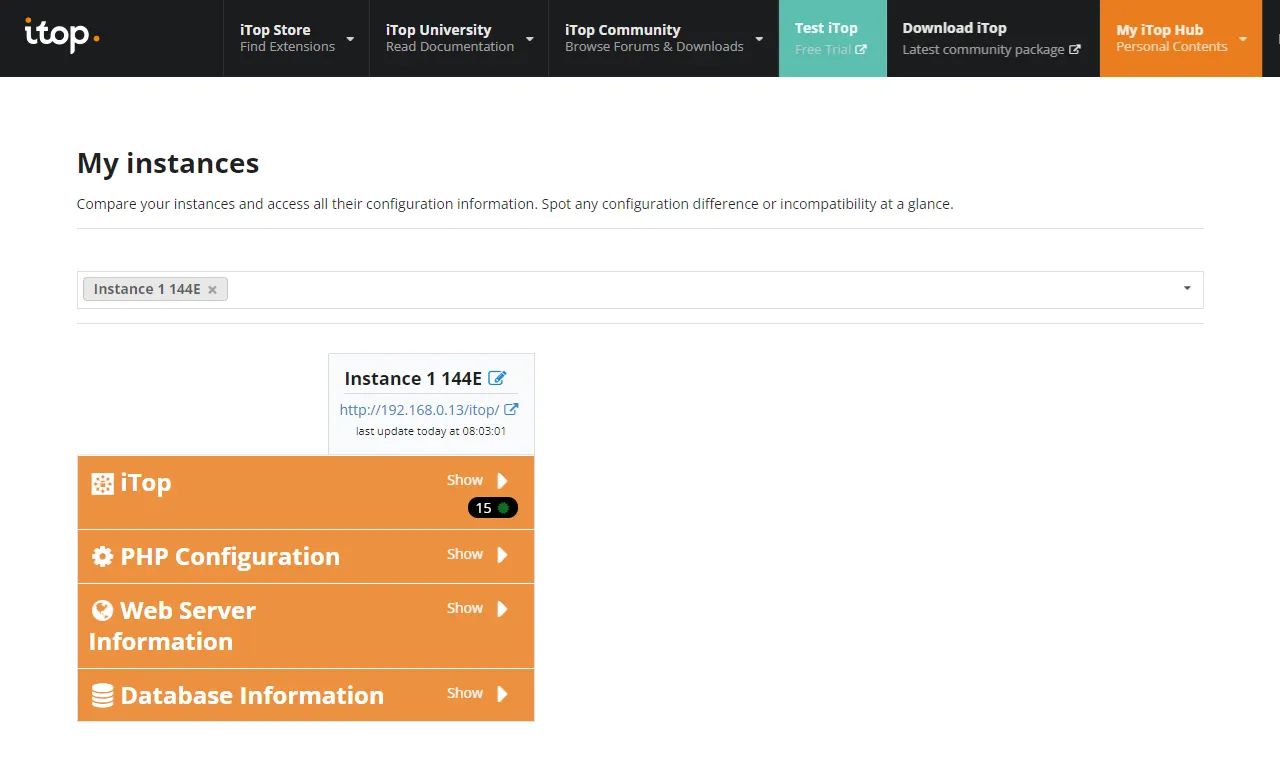
Task: Click external link icon beside instance URL
Action: pos(511,409)
